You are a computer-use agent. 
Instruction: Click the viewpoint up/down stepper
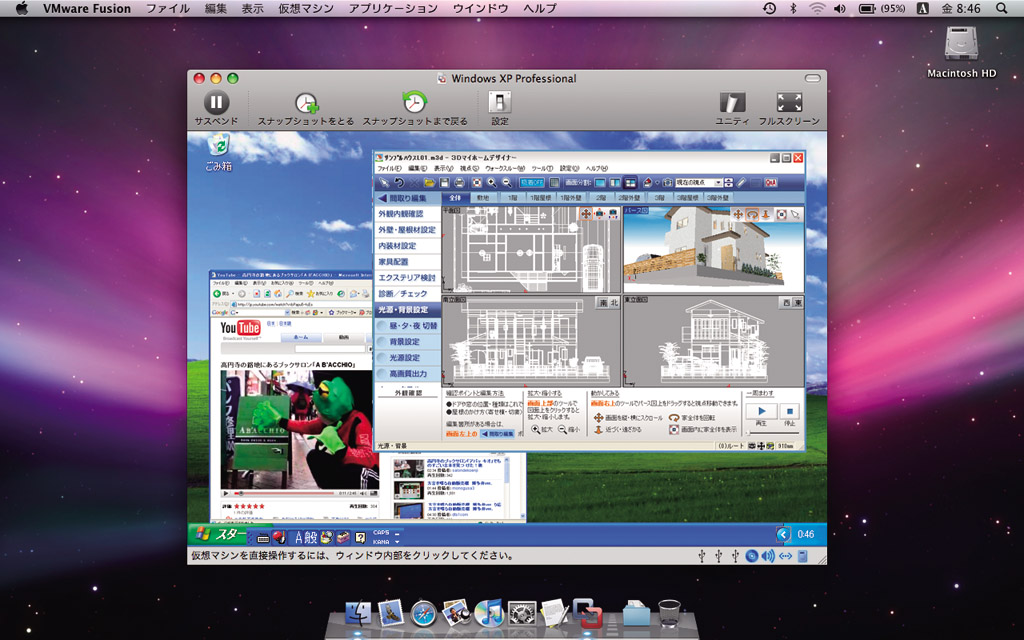coord(729,183)
